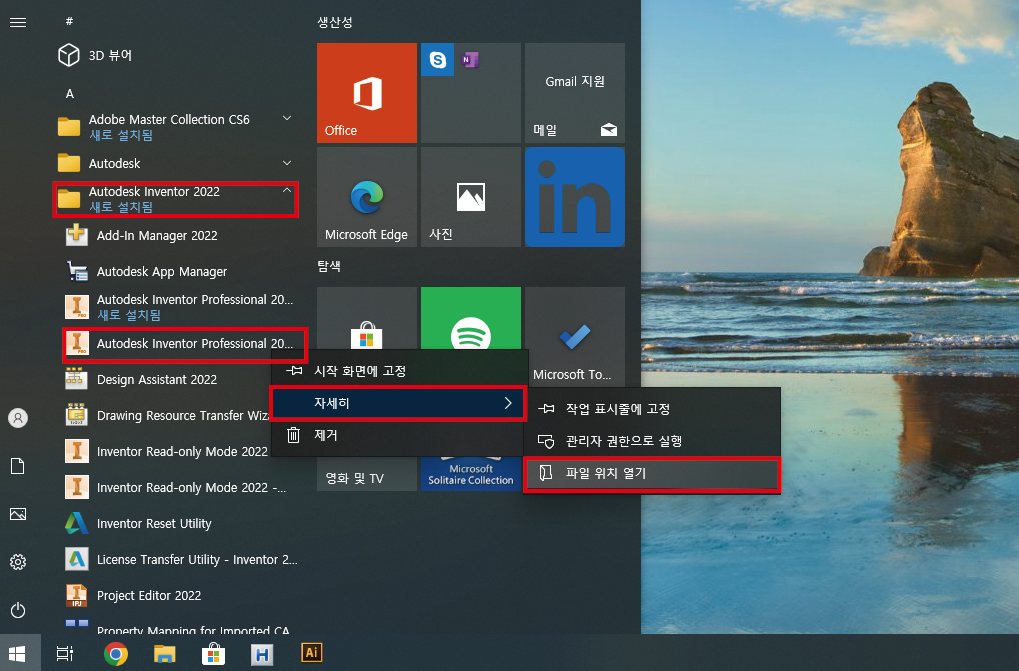This screenshot has height=671, width=1019.
Task: Open Project Editor 2022
Action: click(x=182, y=595)
